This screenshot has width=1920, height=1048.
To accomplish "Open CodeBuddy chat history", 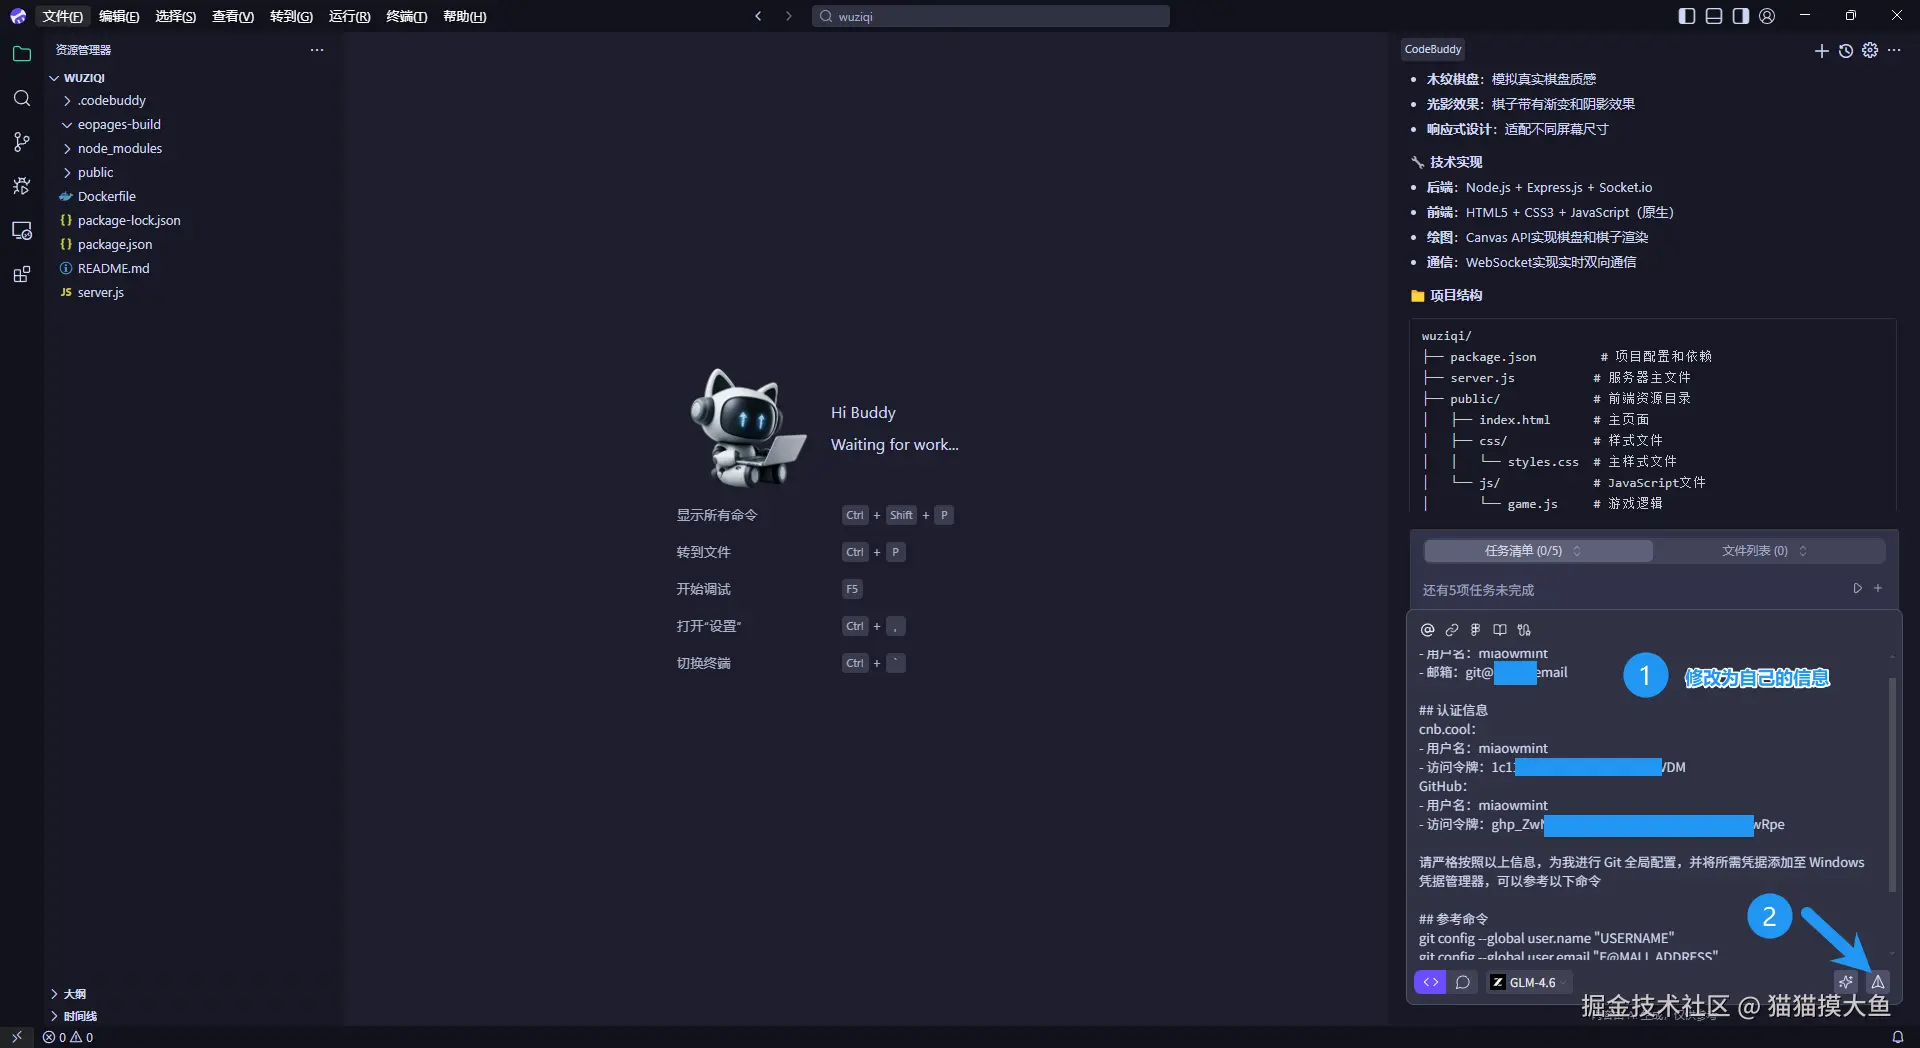I will (x=1846, y=50).
